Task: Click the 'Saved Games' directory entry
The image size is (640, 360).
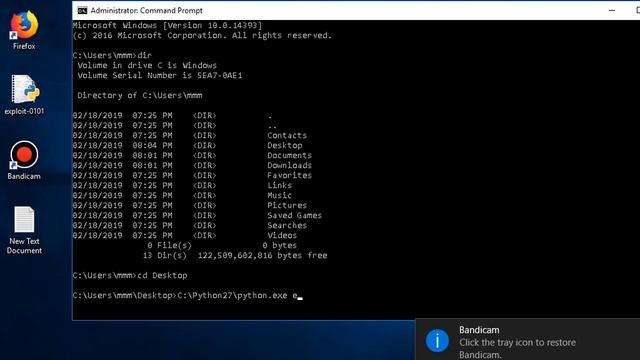Action: (x=294, y=216)
